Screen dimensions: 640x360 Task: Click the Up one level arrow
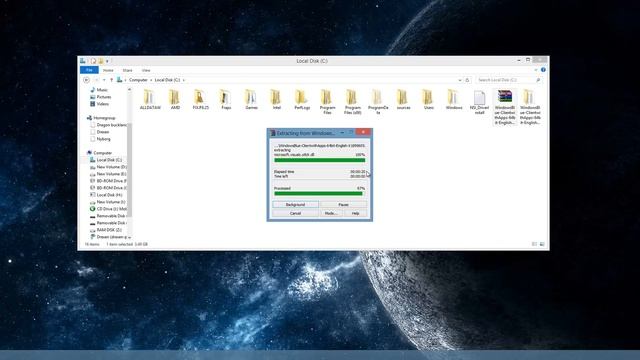click(111, 80)
